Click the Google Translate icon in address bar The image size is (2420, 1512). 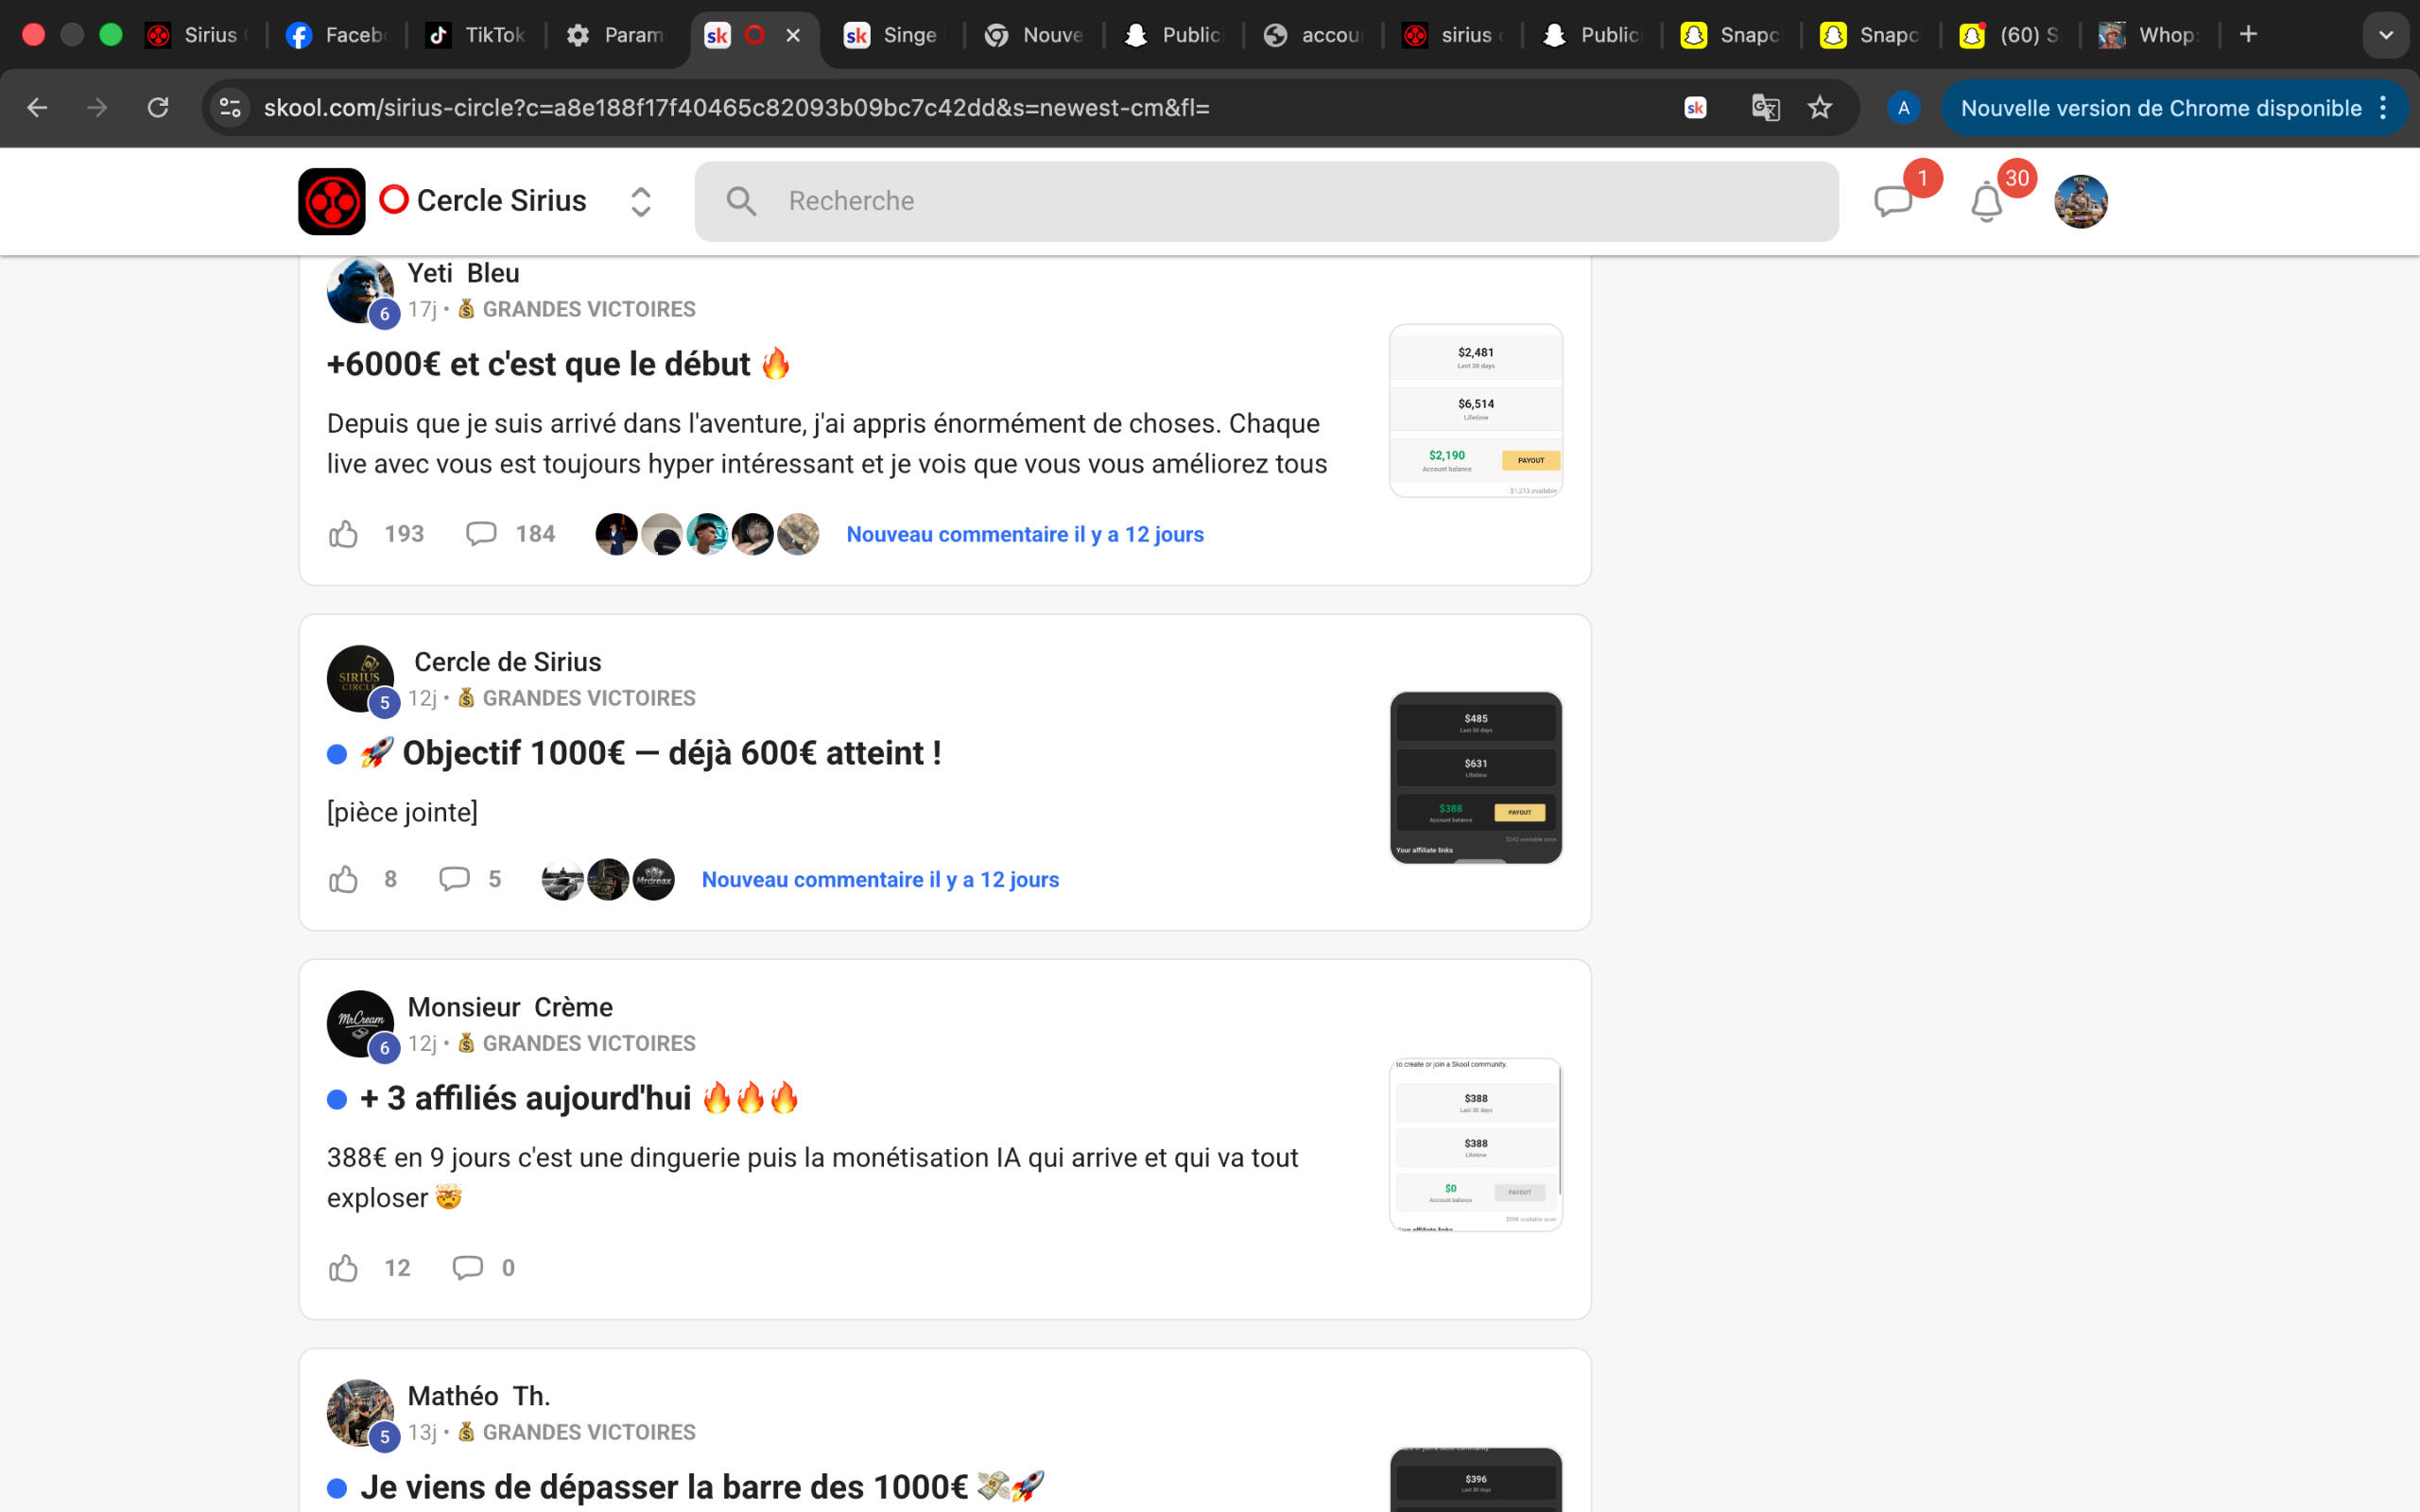tap(1765, 108)
